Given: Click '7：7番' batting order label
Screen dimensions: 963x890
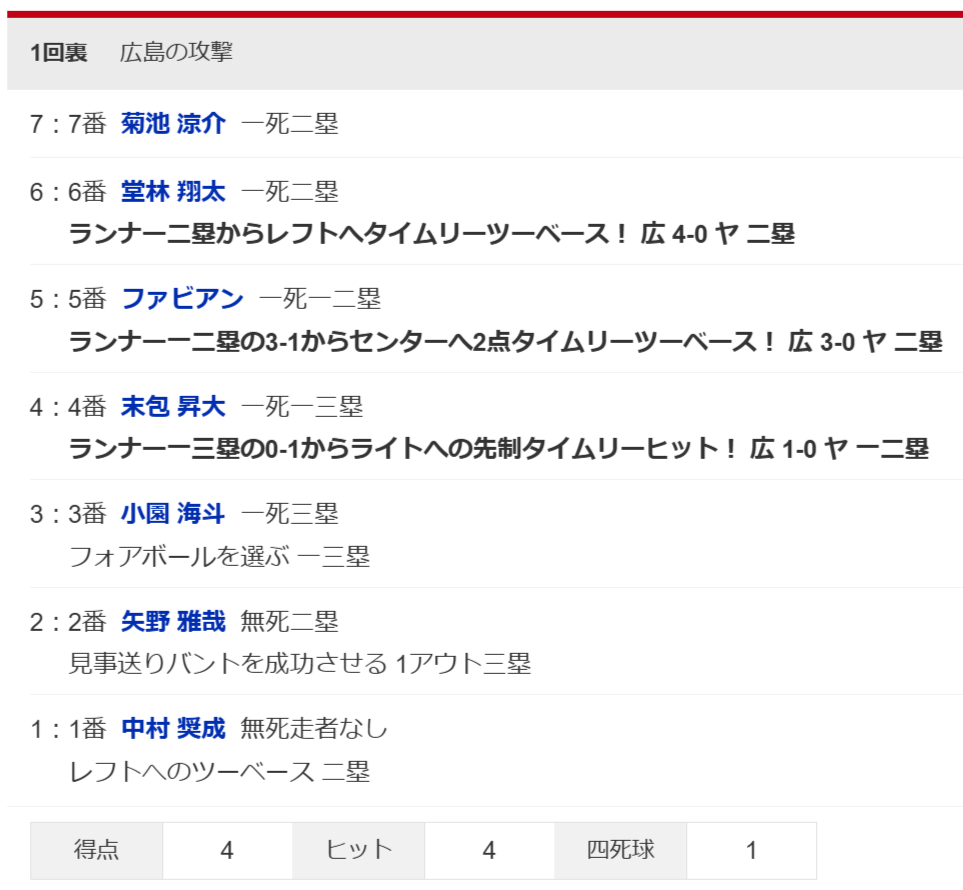Looking at the screenshot, I should (68, 123).
